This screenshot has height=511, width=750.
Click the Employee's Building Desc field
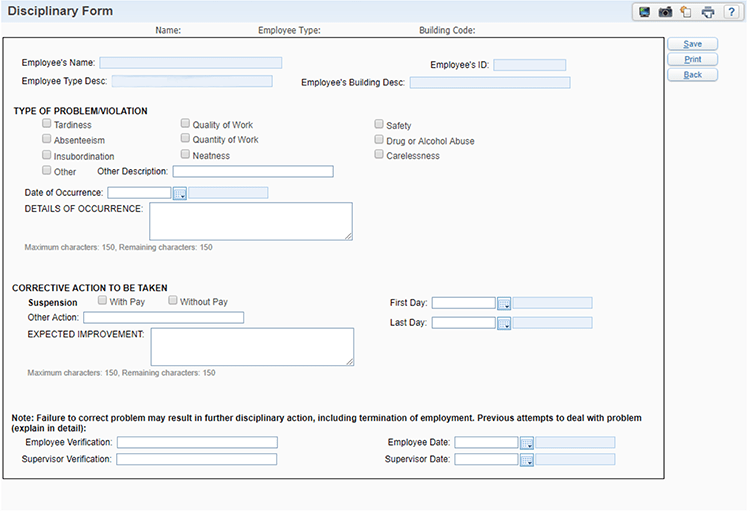[x=490, y=83]
